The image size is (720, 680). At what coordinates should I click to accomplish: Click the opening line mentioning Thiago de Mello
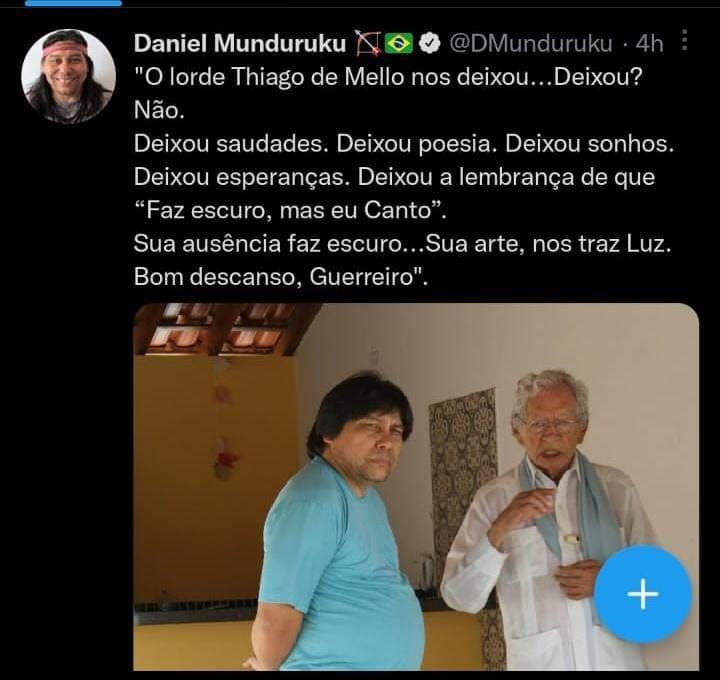tap(388, 77)
